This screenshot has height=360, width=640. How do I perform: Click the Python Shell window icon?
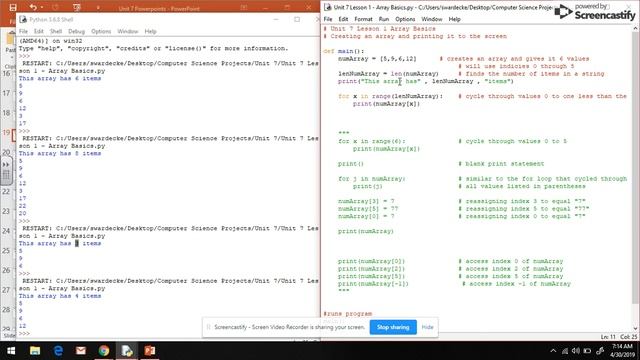(x=23, y=19)
